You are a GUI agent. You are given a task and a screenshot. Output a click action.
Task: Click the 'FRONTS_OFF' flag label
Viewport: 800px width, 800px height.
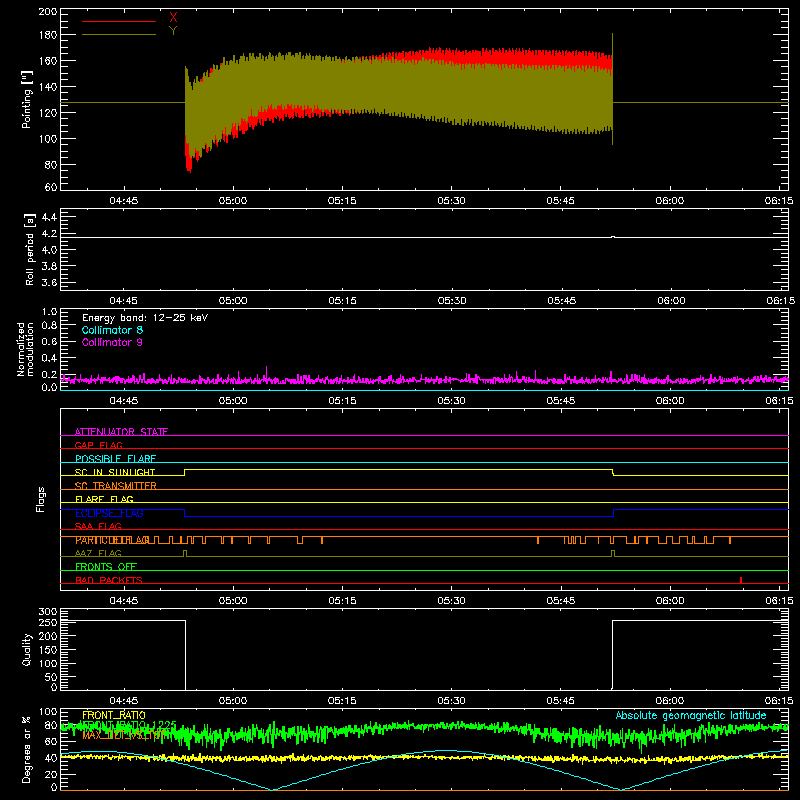point(106,567)
